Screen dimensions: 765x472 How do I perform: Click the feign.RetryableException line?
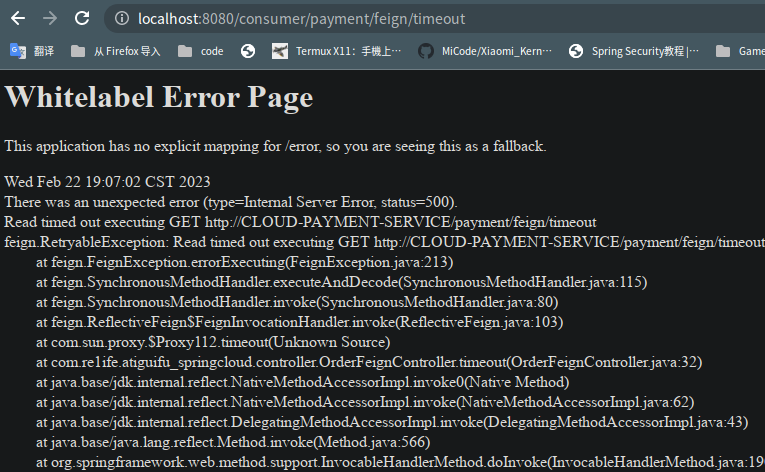384,242
